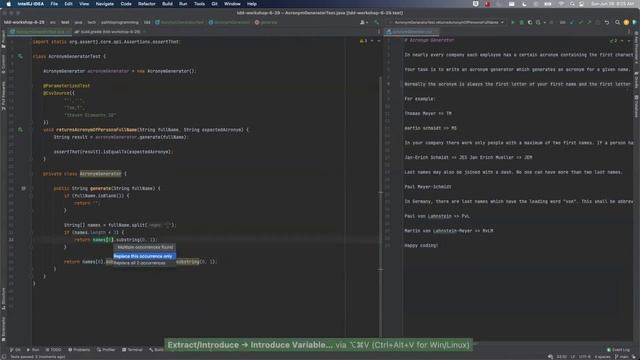Click 'Happy coding!' line in markdown
The width and height of the screenshot is (640, 360).
[421, 246]
